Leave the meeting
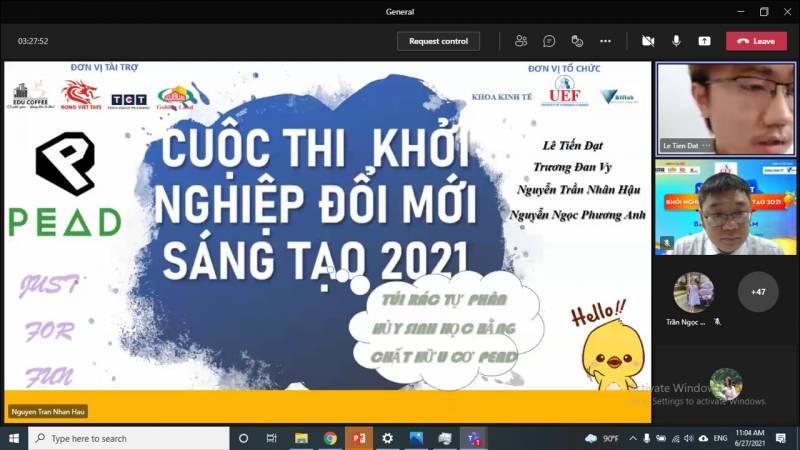 (x=756, y=41)
